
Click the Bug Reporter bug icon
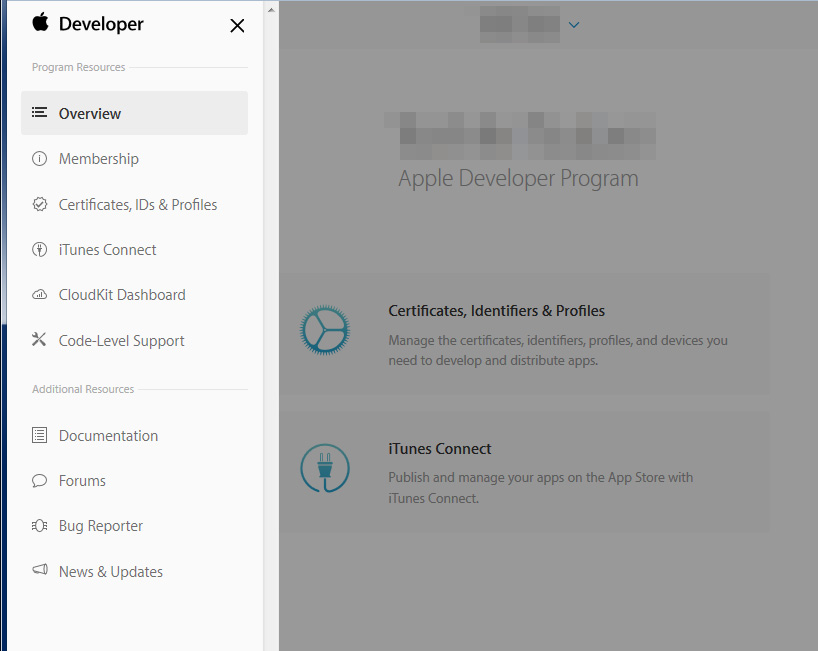pyautogui.click(x=40, y=525)
